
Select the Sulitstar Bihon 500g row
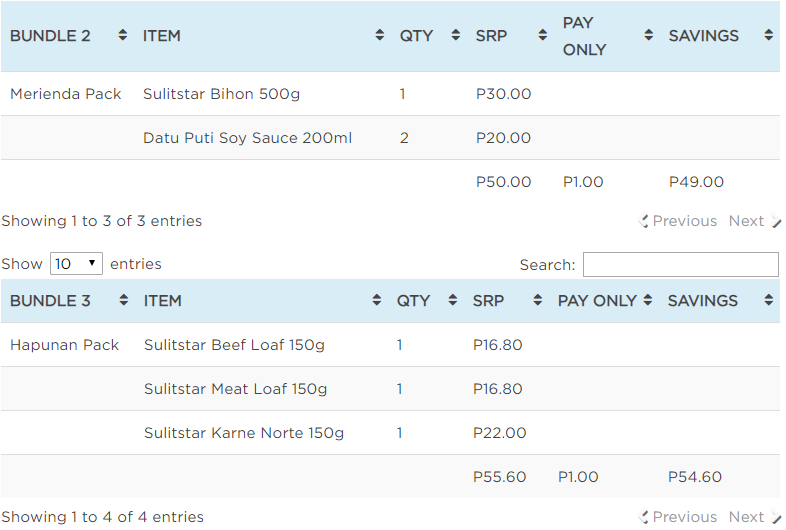click(221, 94)
